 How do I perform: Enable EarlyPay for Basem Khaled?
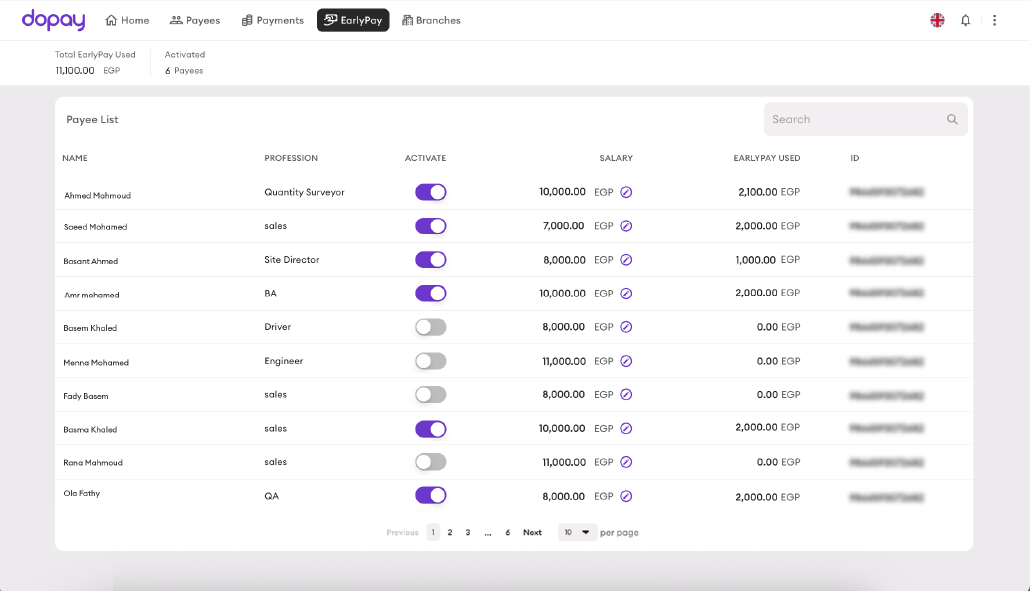point(430,327)
